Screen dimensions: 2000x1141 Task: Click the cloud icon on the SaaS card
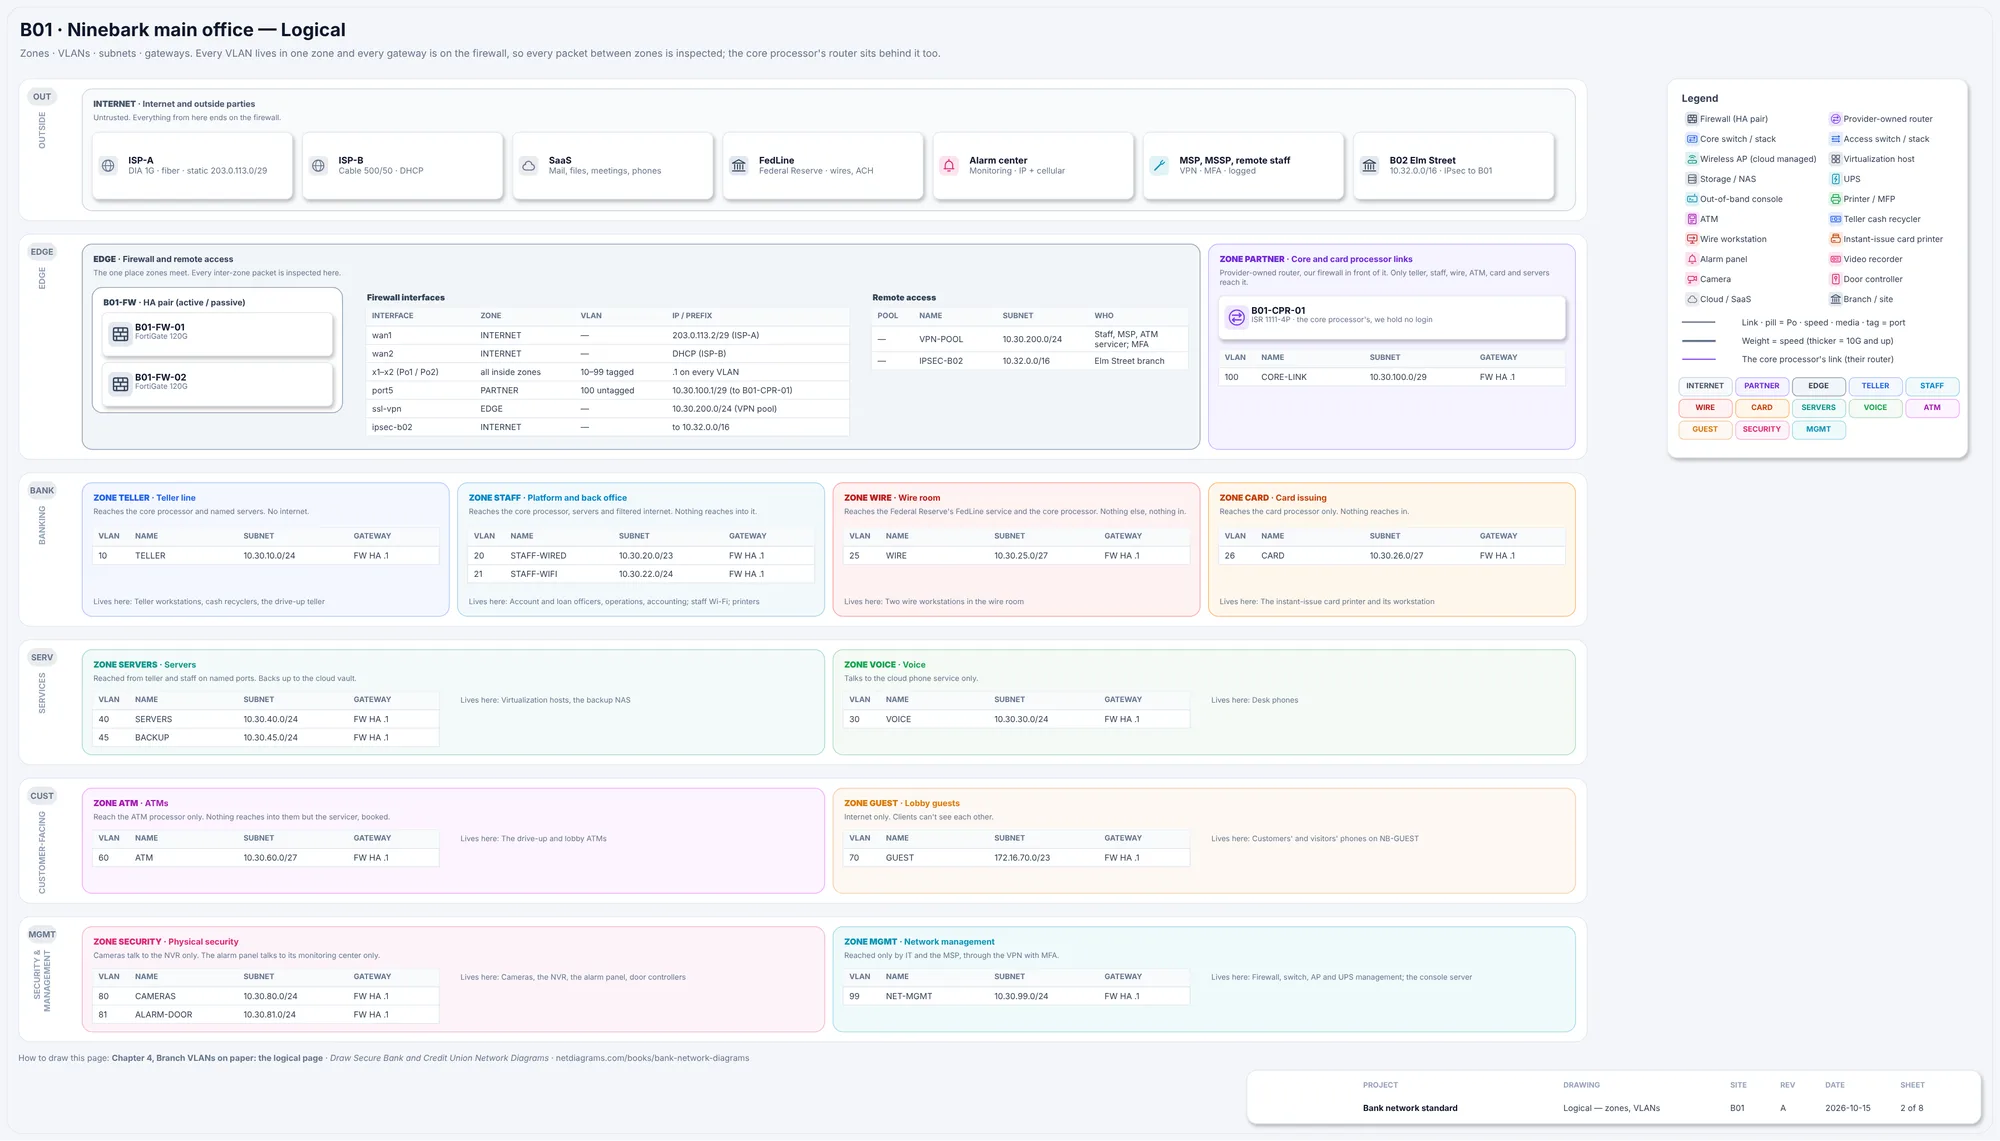click(528, 166)
